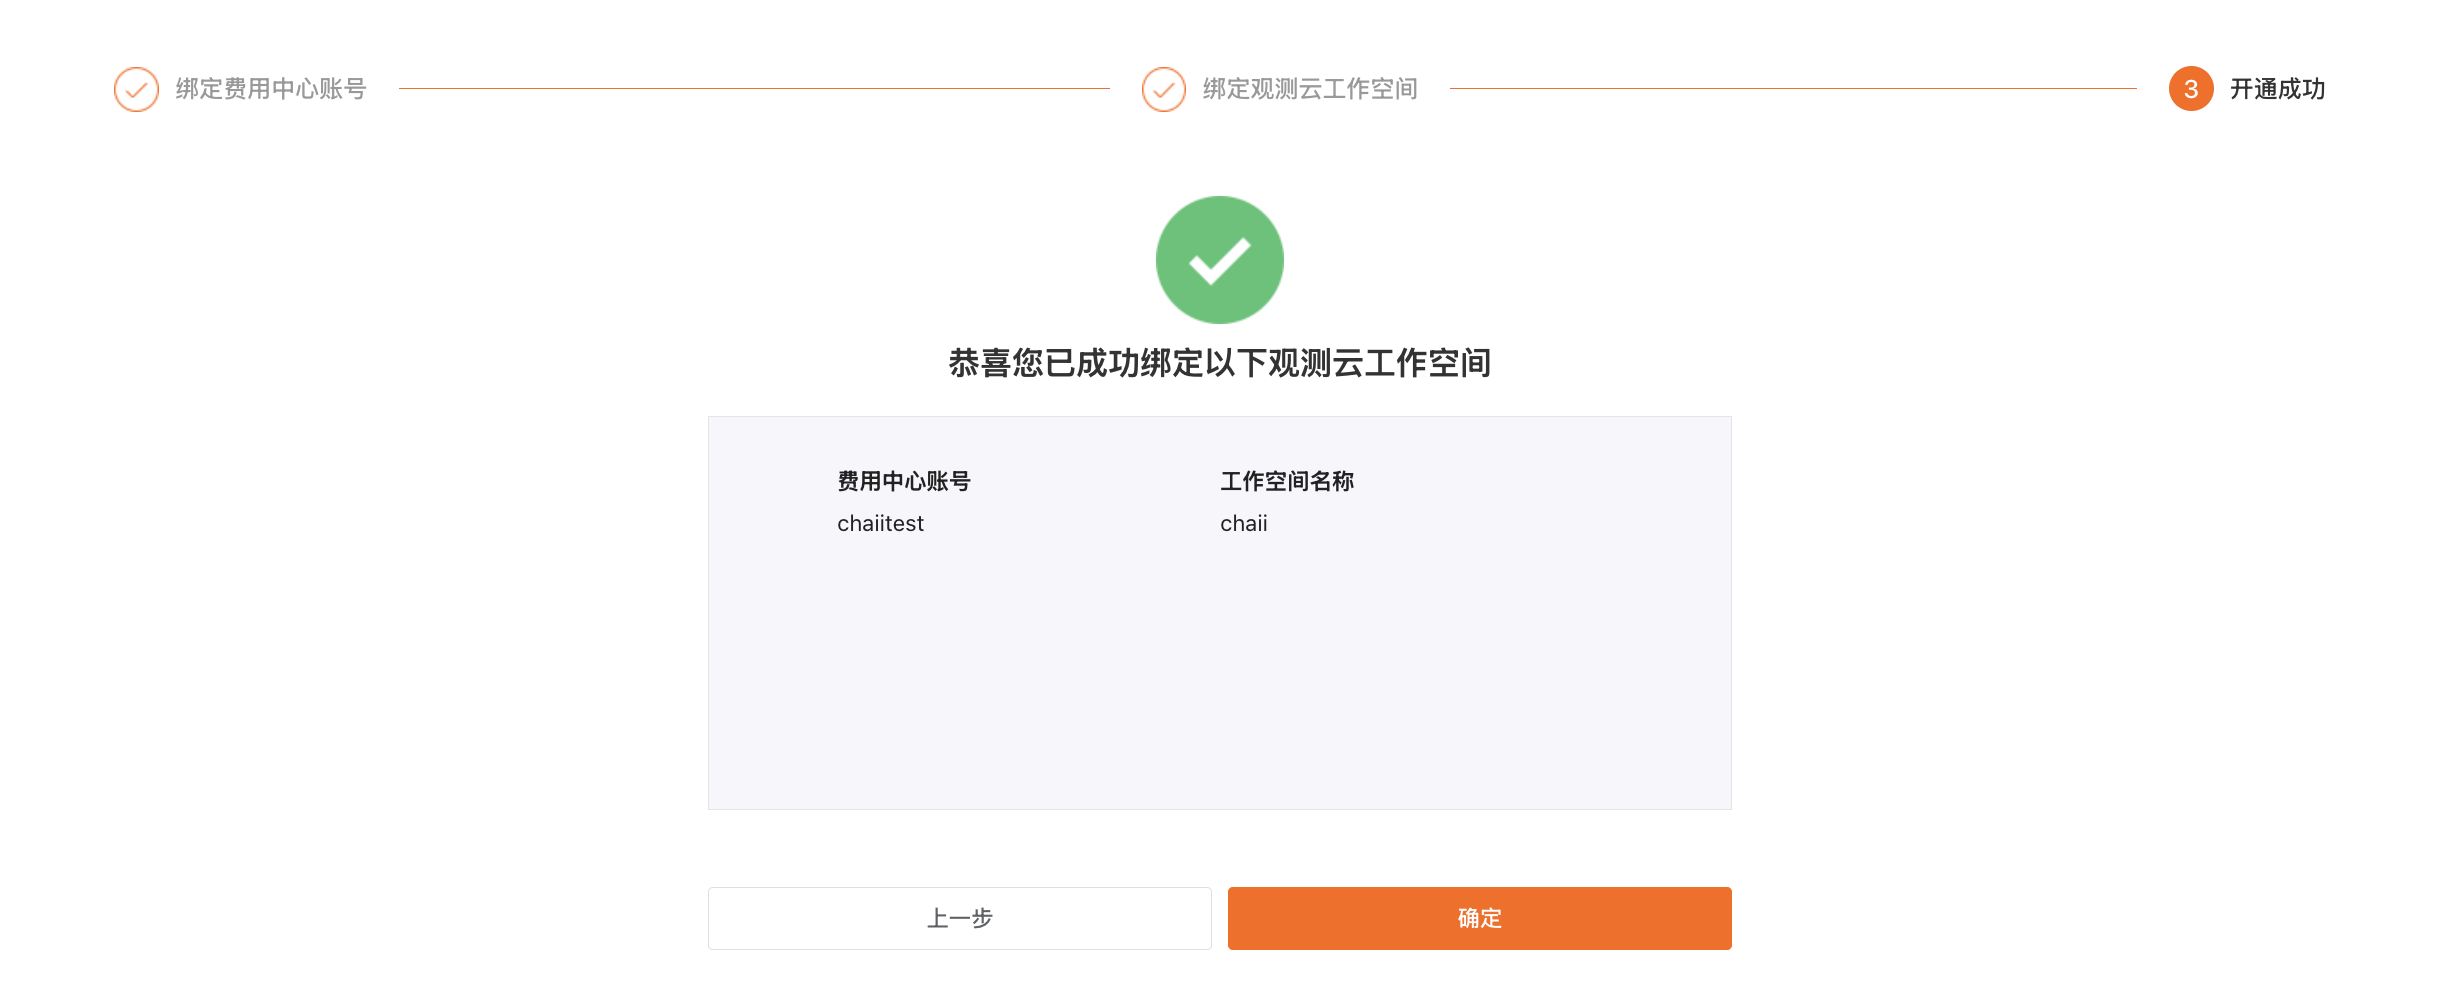This screenshot has height=998, width=2464.
Task: Click the progress line between steps one and two
Action: pyautogui.click(x=754, y=89)
